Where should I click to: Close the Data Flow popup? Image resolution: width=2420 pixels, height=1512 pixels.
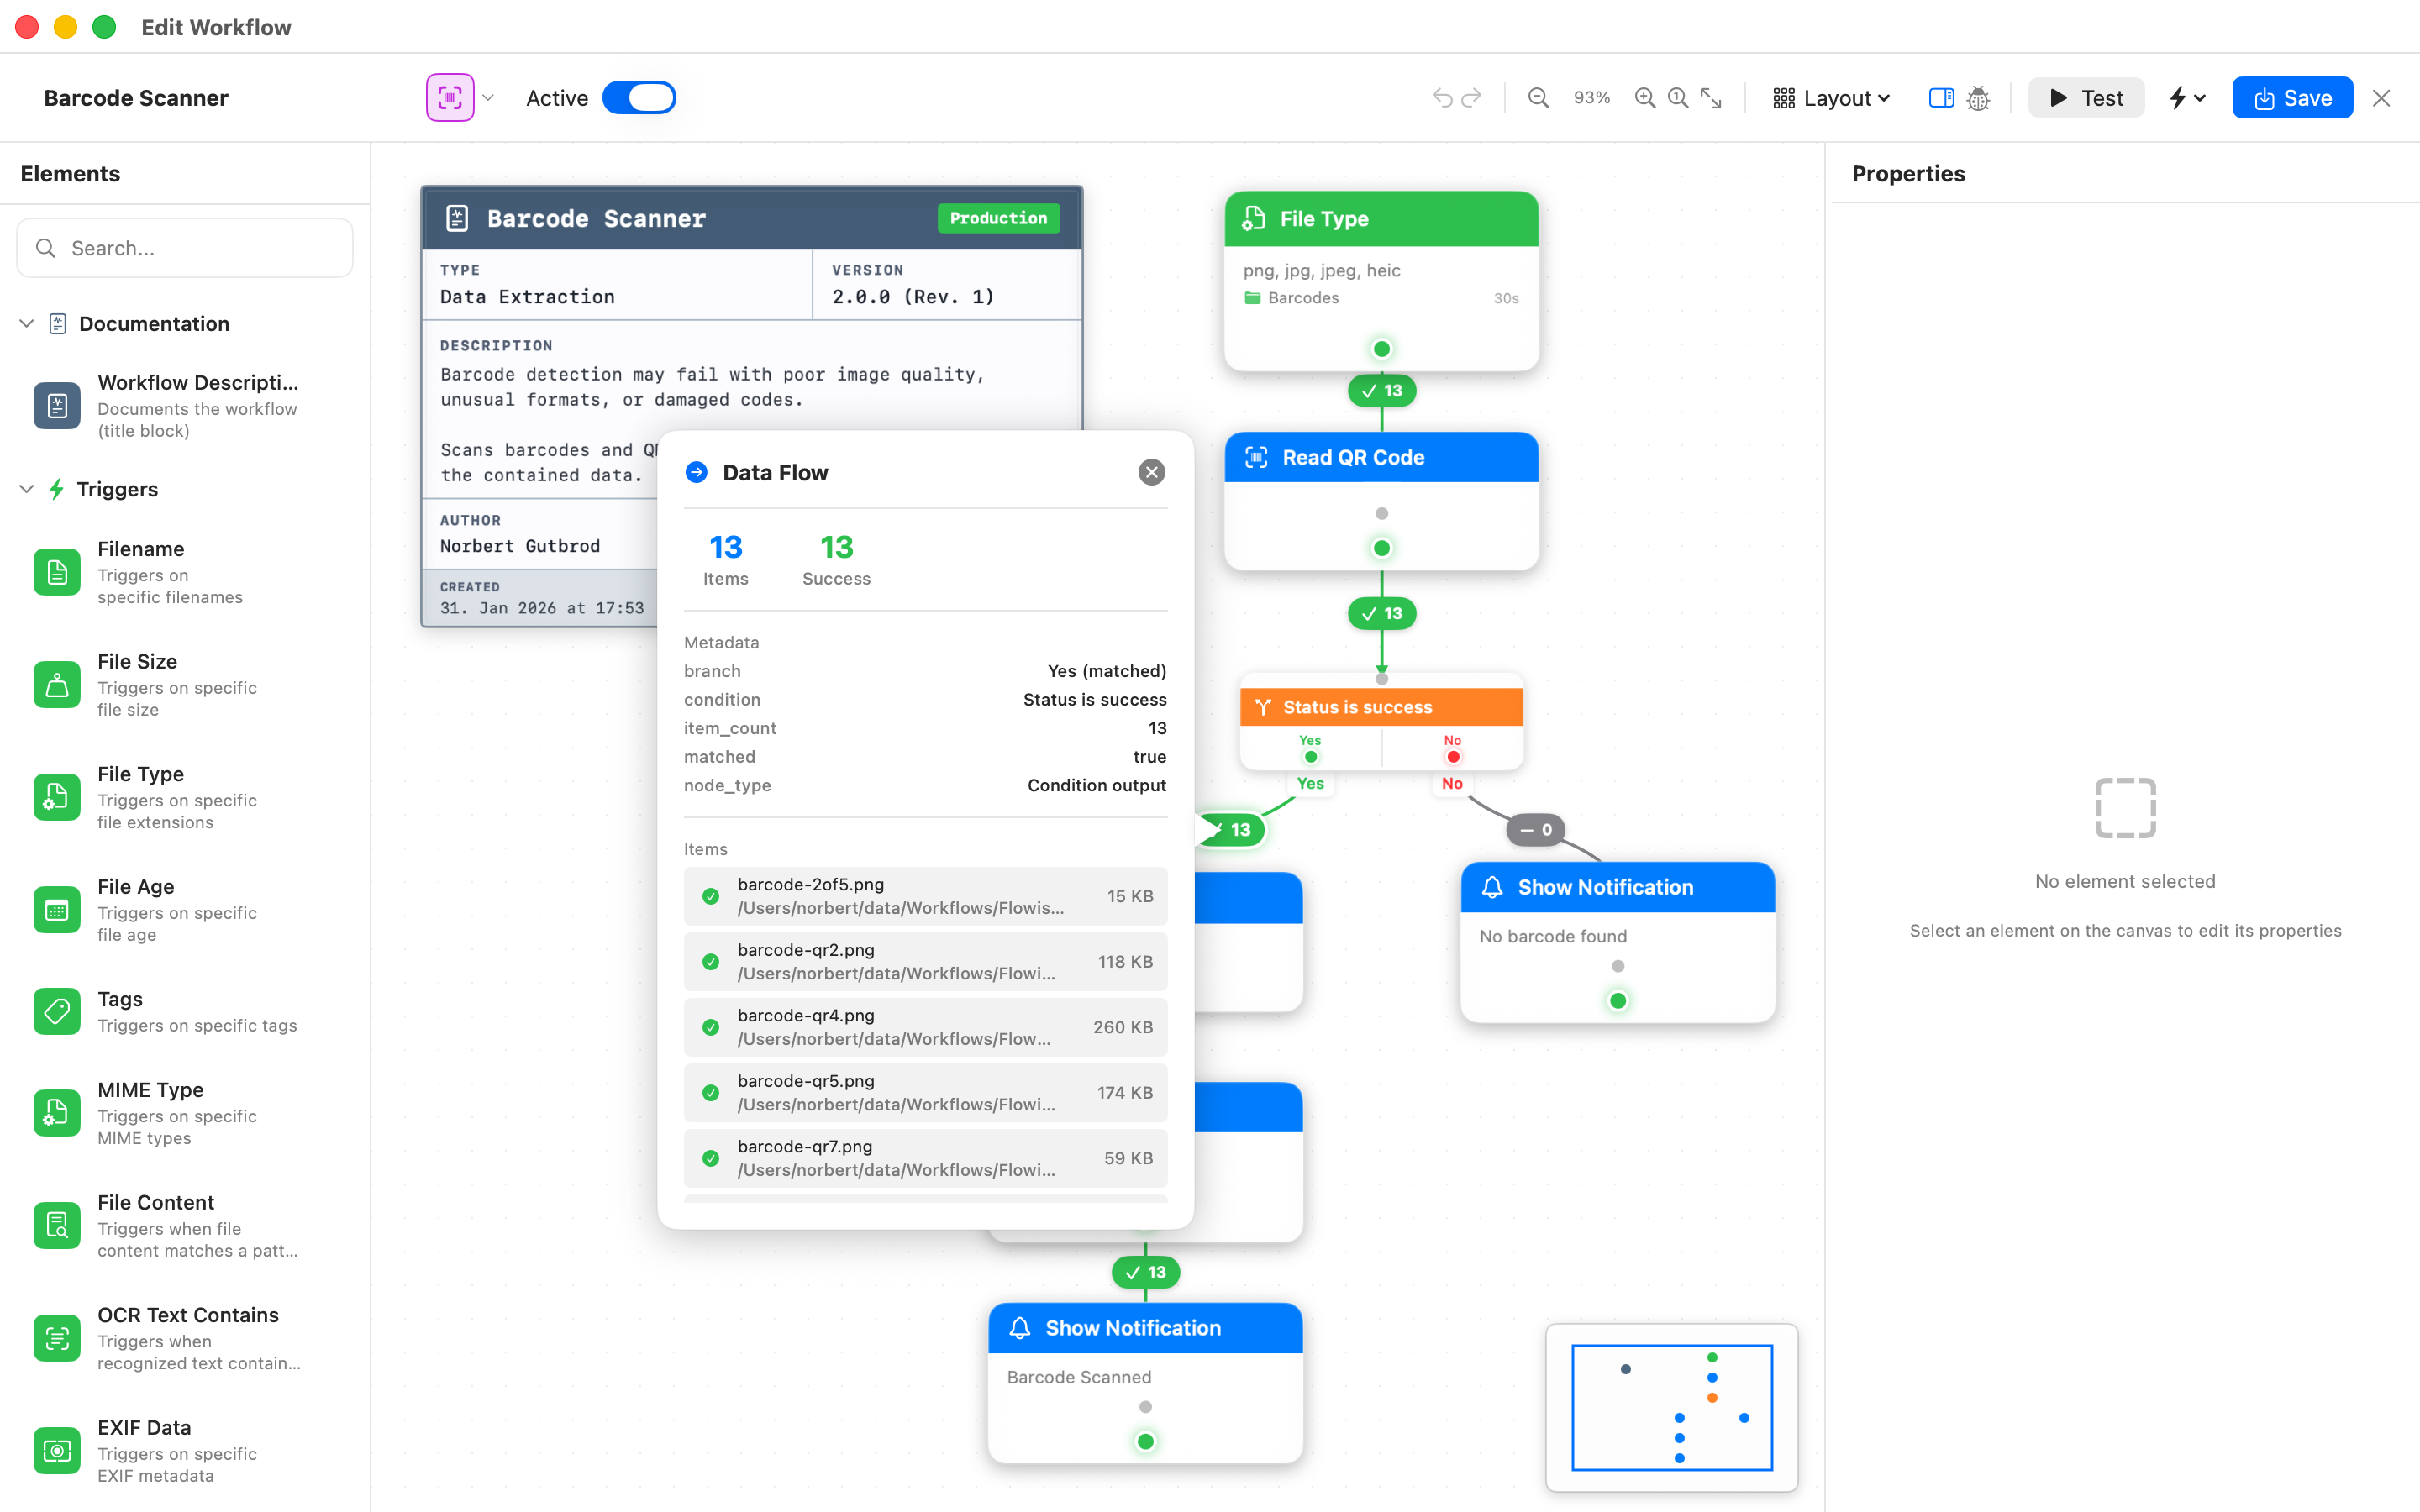click(1151, 472)
